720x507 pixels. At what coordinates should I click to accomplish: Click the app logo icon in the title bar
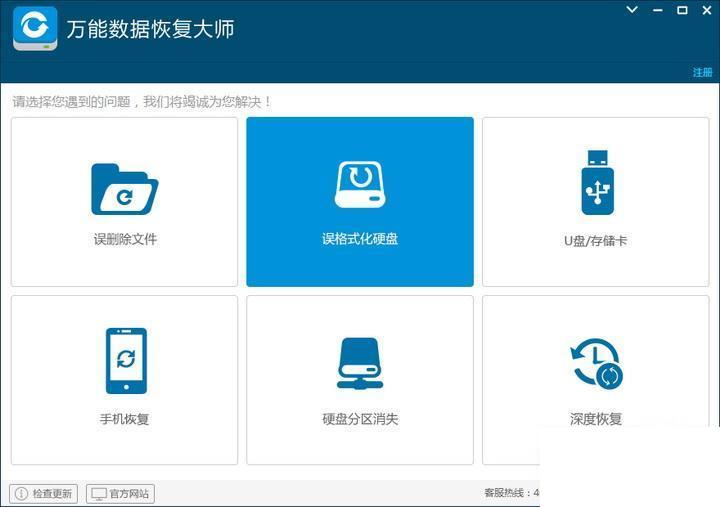click(x=35, y=28)
